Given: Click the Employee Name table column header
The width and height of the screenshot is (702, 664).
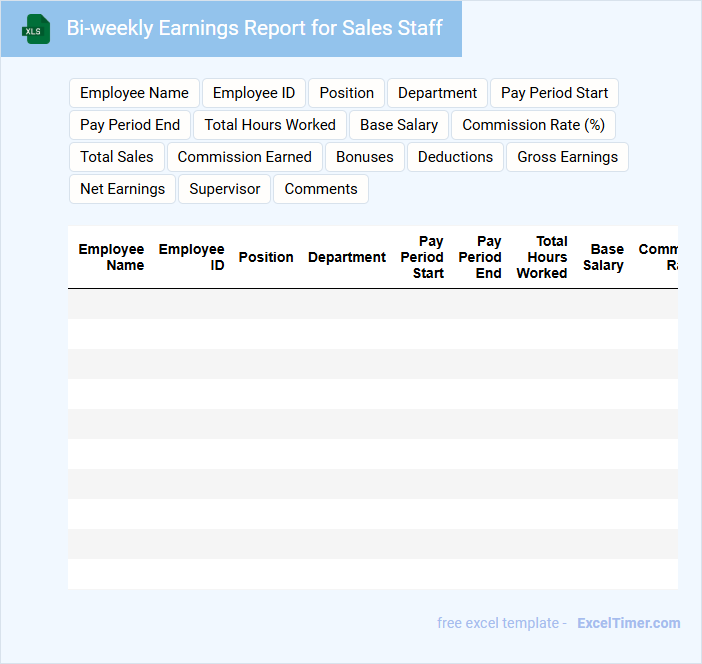Looking at the screenshot, I should tap(111, 257).
